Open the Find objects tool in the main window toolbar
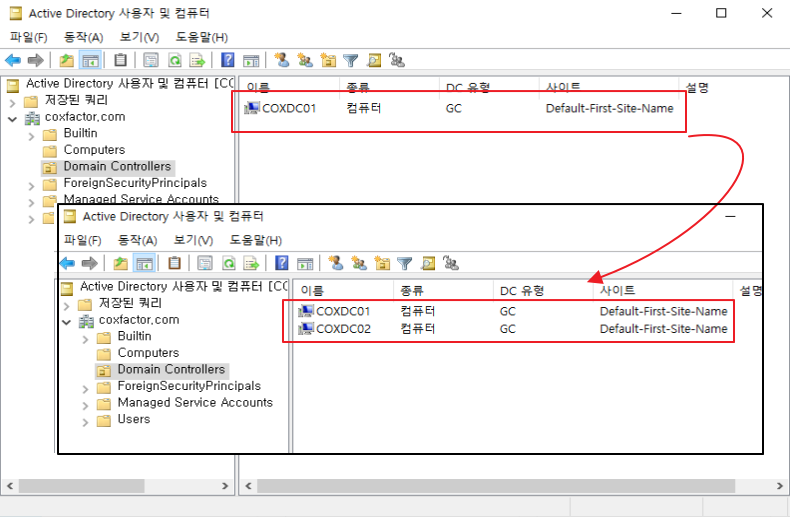The image size is (790, 517). point(374,61)
